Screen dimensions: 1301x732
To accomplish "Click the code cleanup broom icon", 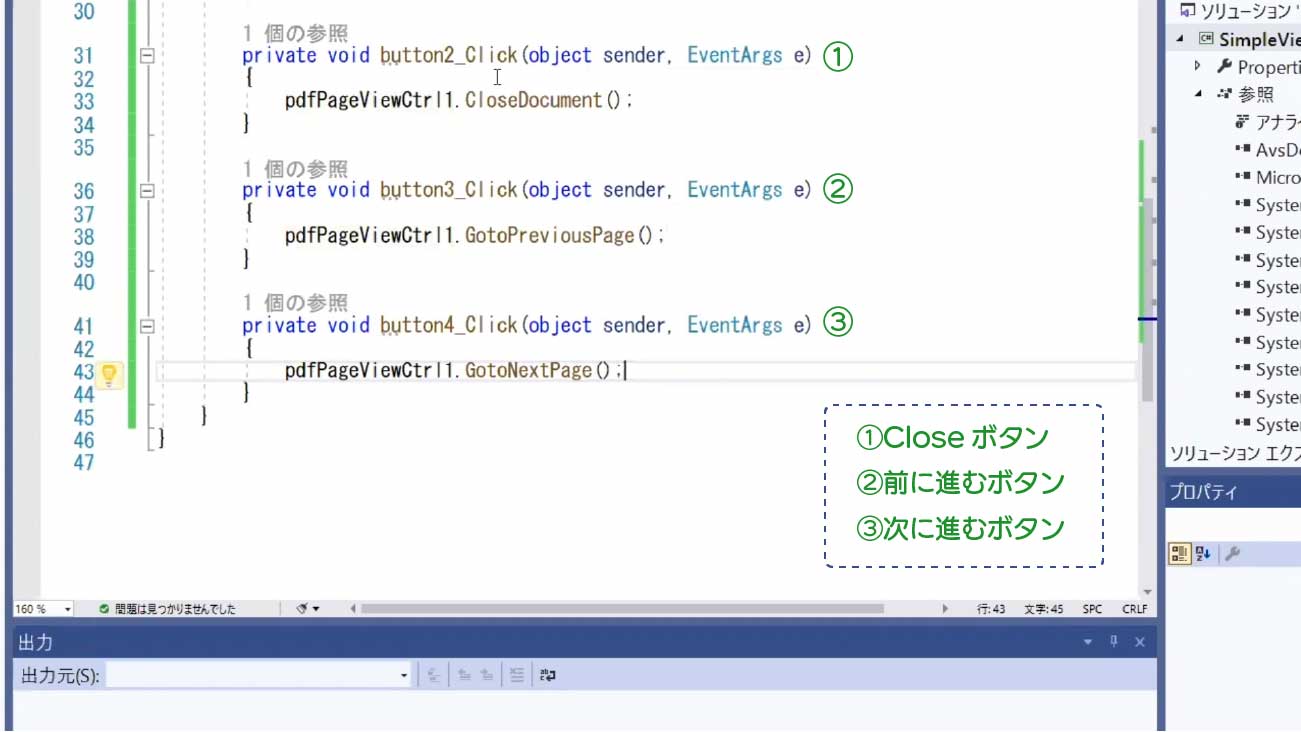I will click(302, 608).
